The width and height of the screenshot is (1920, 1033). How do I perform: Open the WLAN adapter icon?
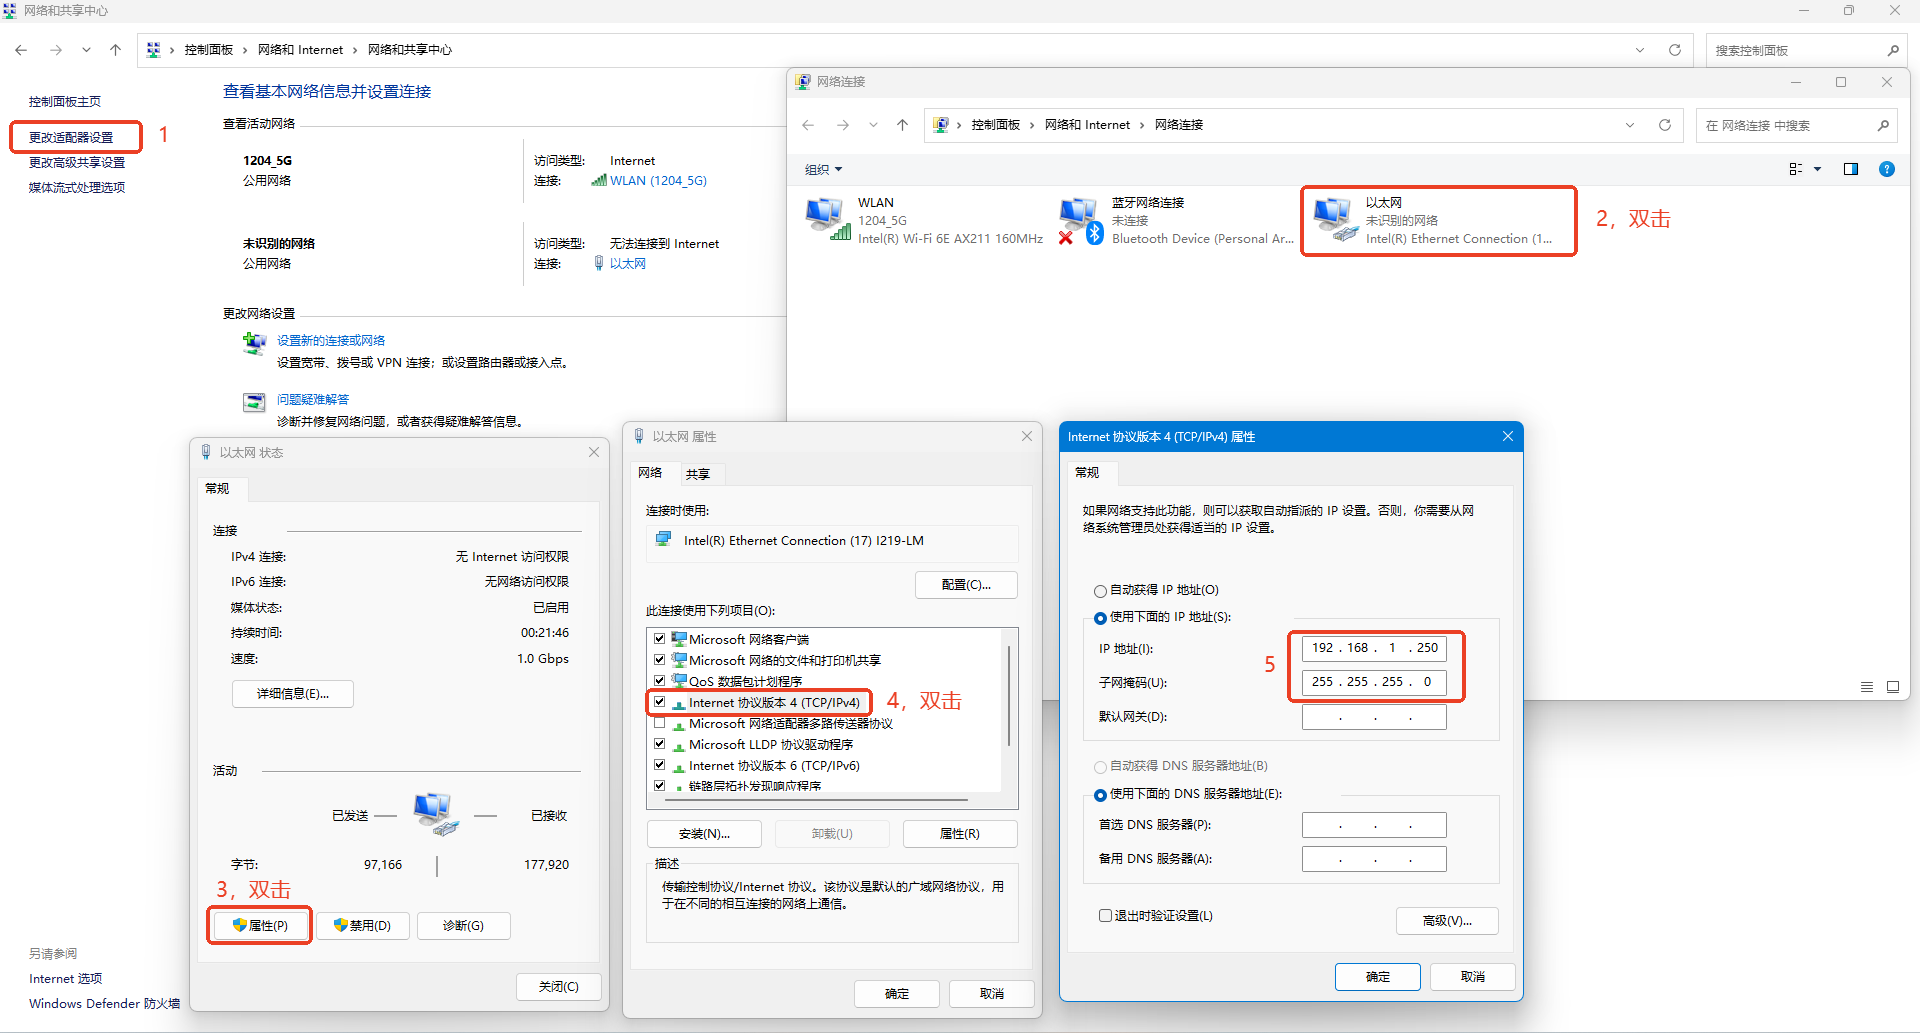[x=826, y=219]
